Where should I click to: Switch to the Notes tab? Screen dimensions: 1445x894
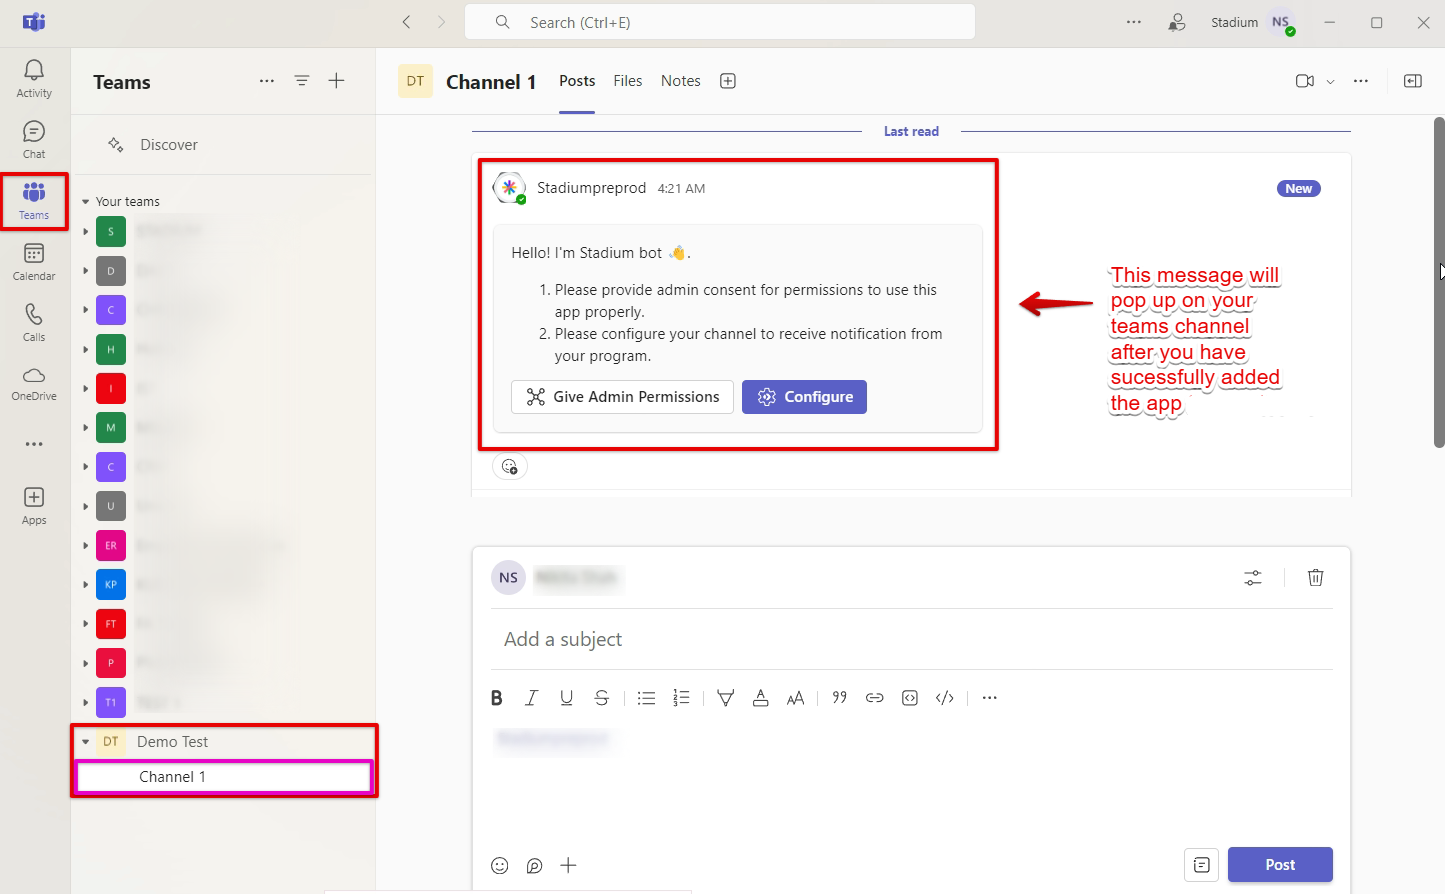[x=681, y=81]
